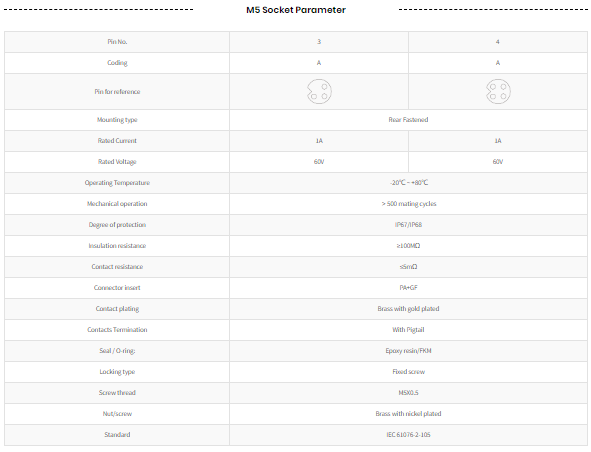Select the 60V value under 3-pin column
Screen dimensions: 591x452
coord(319,162)
